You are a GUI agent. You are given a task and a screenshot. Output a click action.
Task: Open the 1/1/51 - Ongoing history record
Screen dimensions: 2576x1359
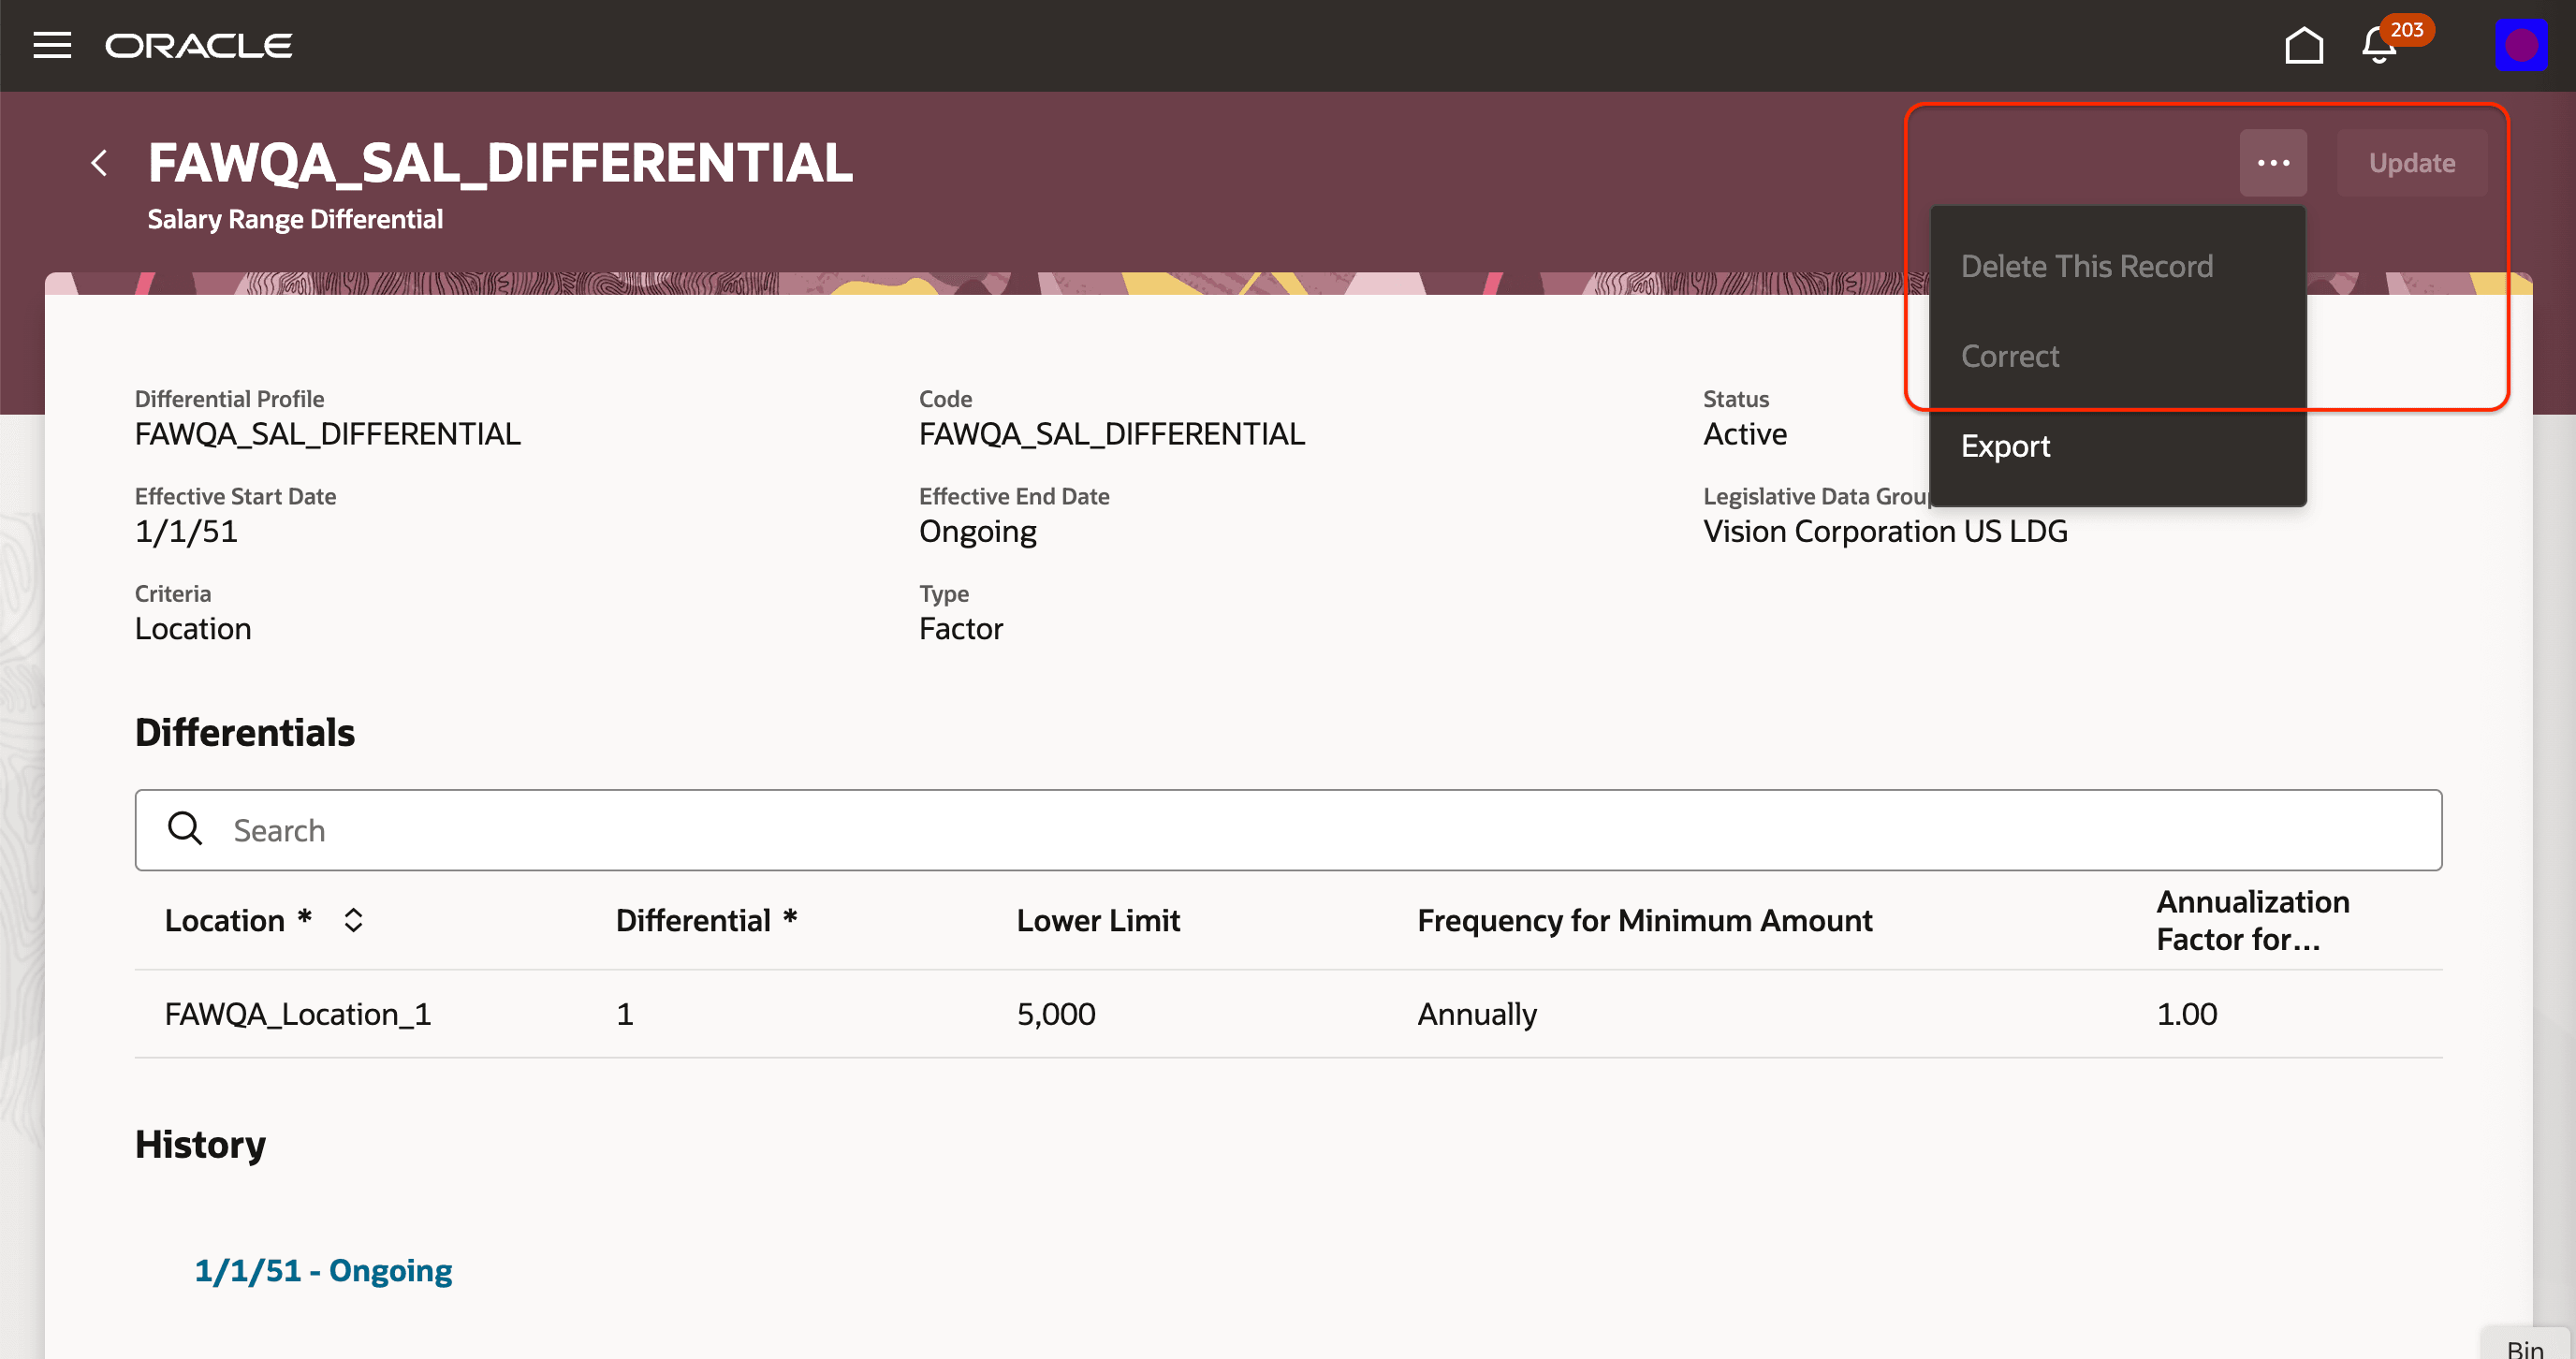coord(323,1270)
